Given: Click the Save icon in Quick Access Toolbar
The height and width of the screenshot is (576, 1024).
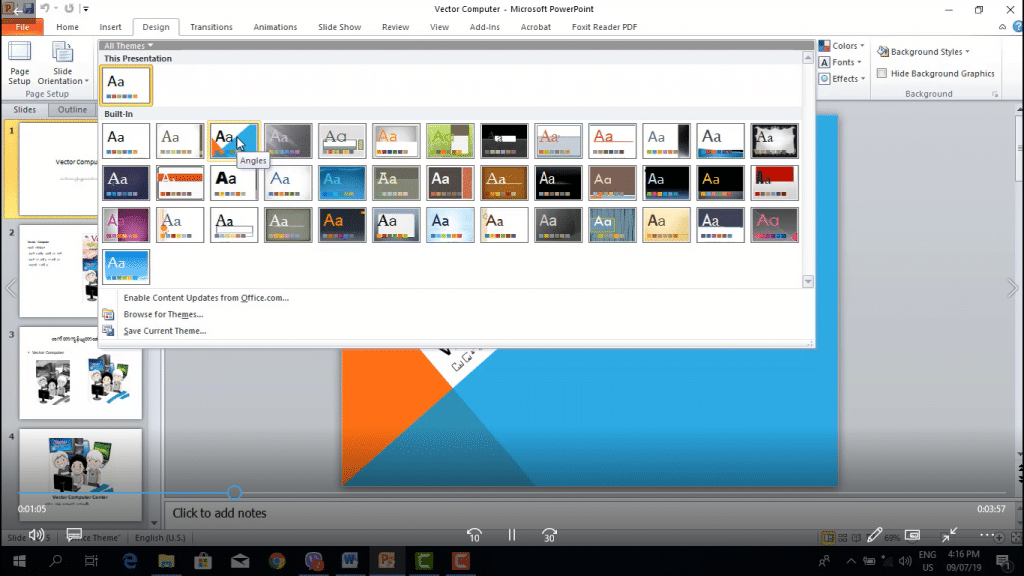Looking at the screenshot, I should coord(29,8).
